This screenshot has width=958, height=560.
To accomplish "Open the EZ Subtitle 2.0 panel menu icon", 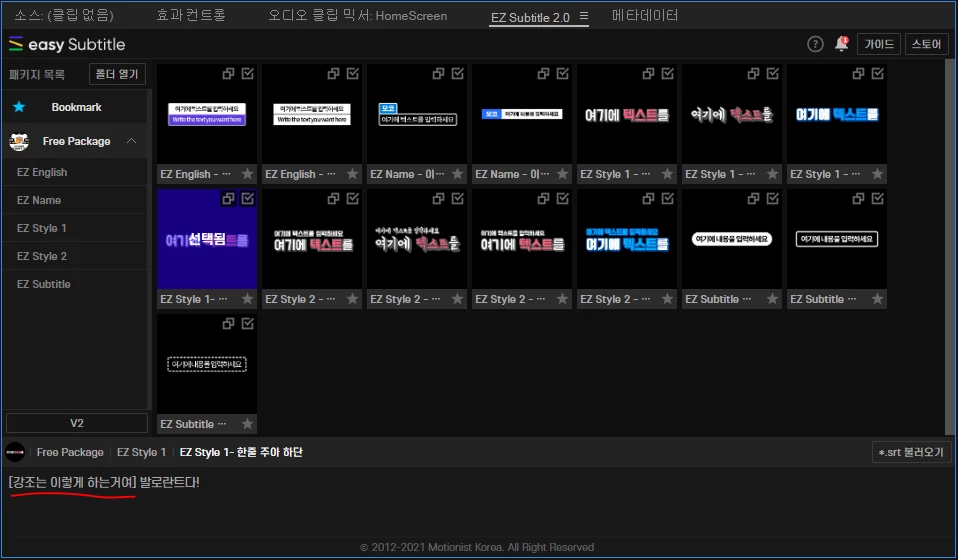I will pos(583,16).
